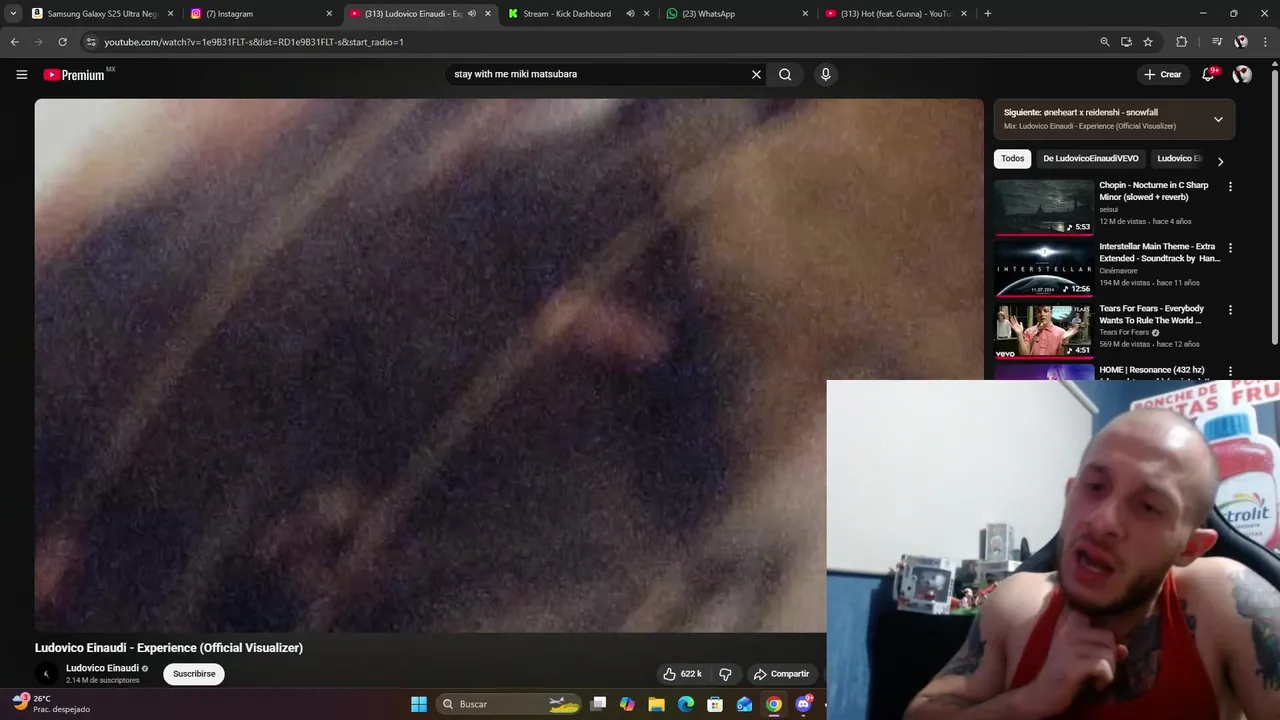Close the WhatsApp tab
The image size is (1280, 720).
pyautogui.click(x=805, y=14)
